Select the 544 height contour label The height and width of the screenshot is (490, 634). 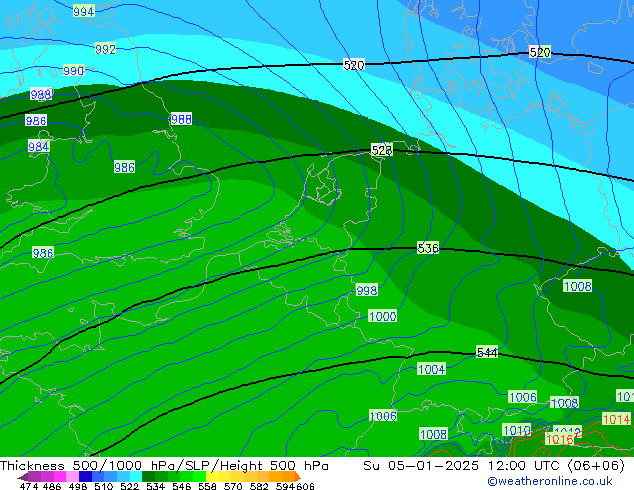click(x=487, y=353)
